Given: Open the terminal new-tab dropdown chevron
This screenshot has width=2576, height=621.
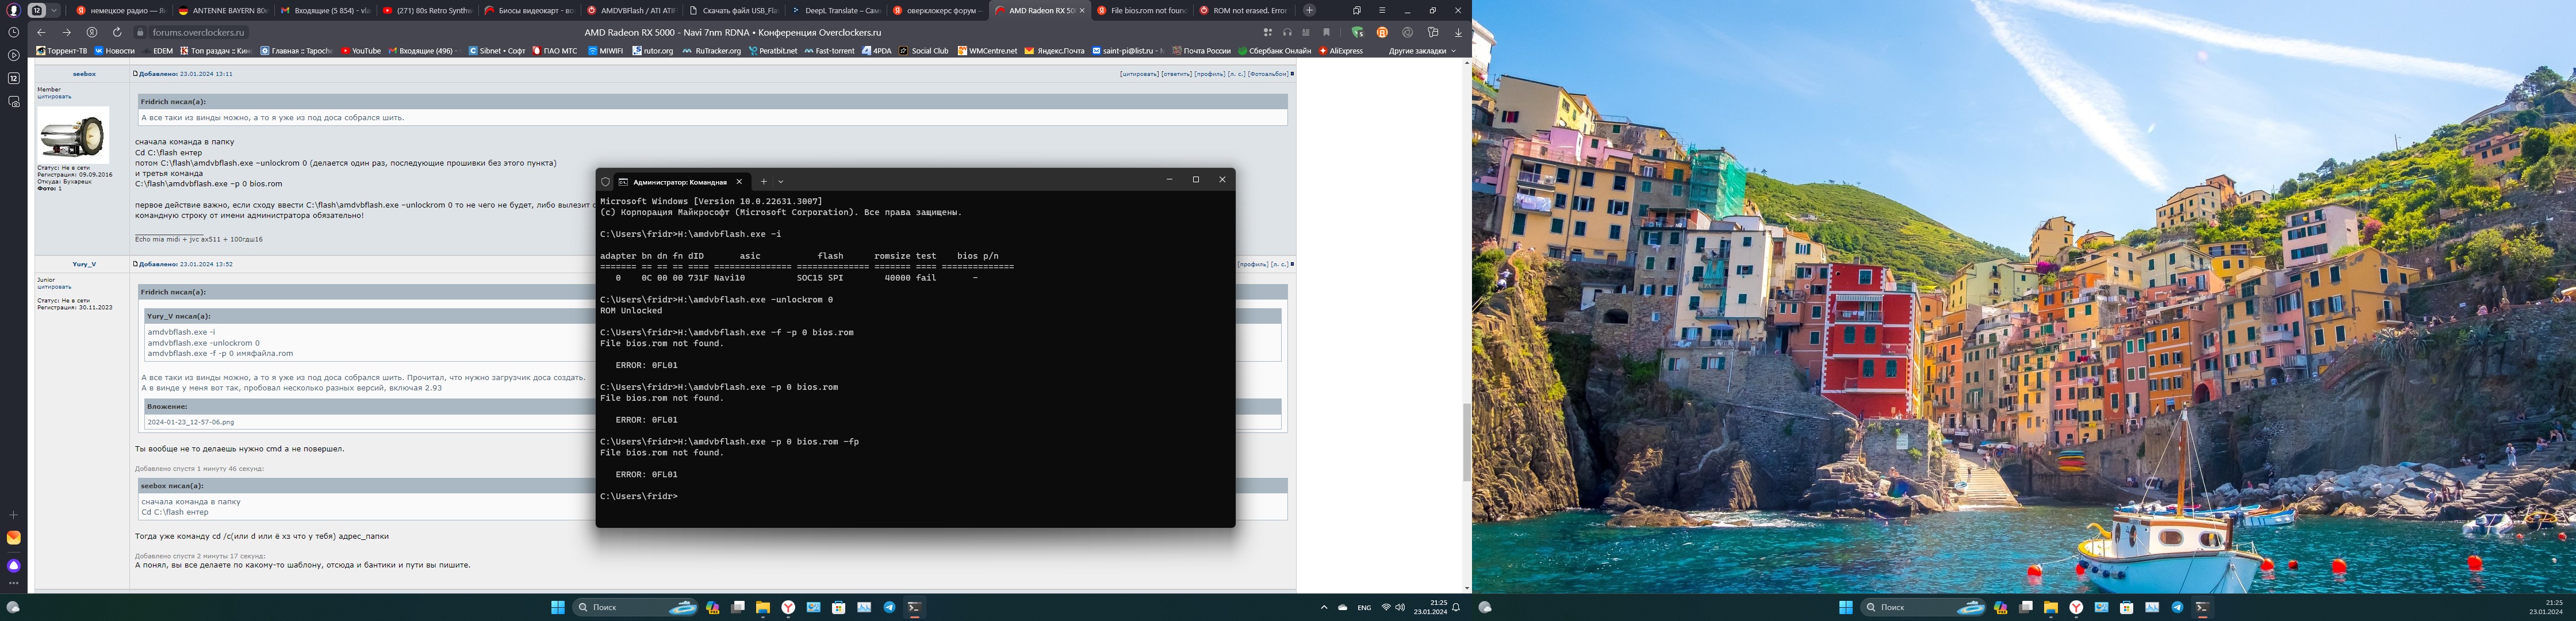Looking at the screenshot, I should (x=781, y=181).
